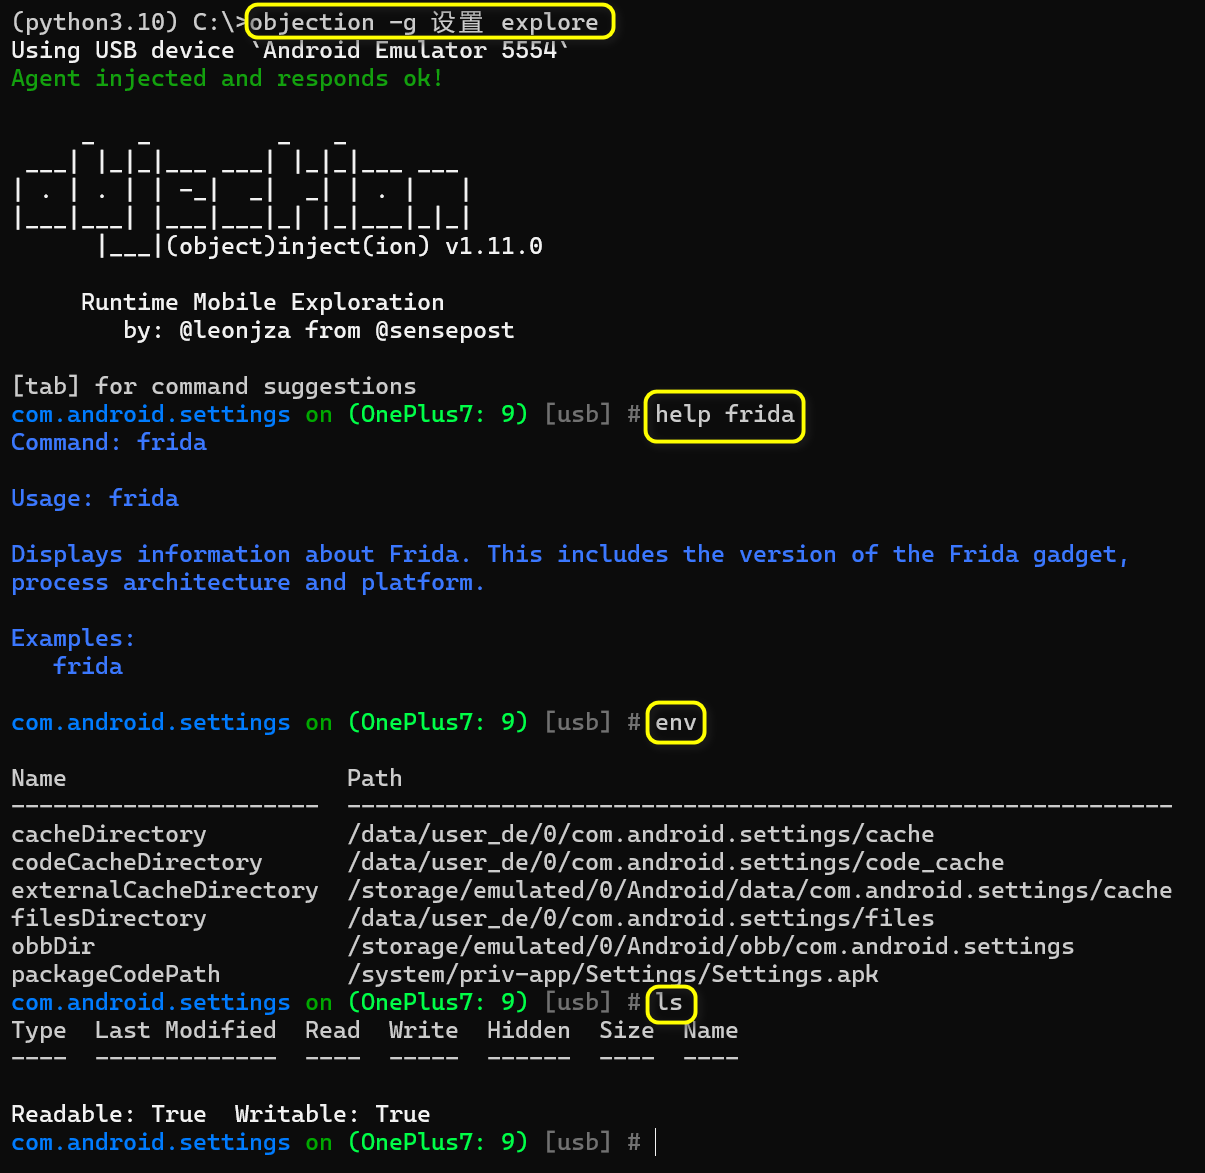The width and height of the screenshot is (1205, 1173).
Task: Select the externalCacheDirectory row
Action: (x=760, y=889)
